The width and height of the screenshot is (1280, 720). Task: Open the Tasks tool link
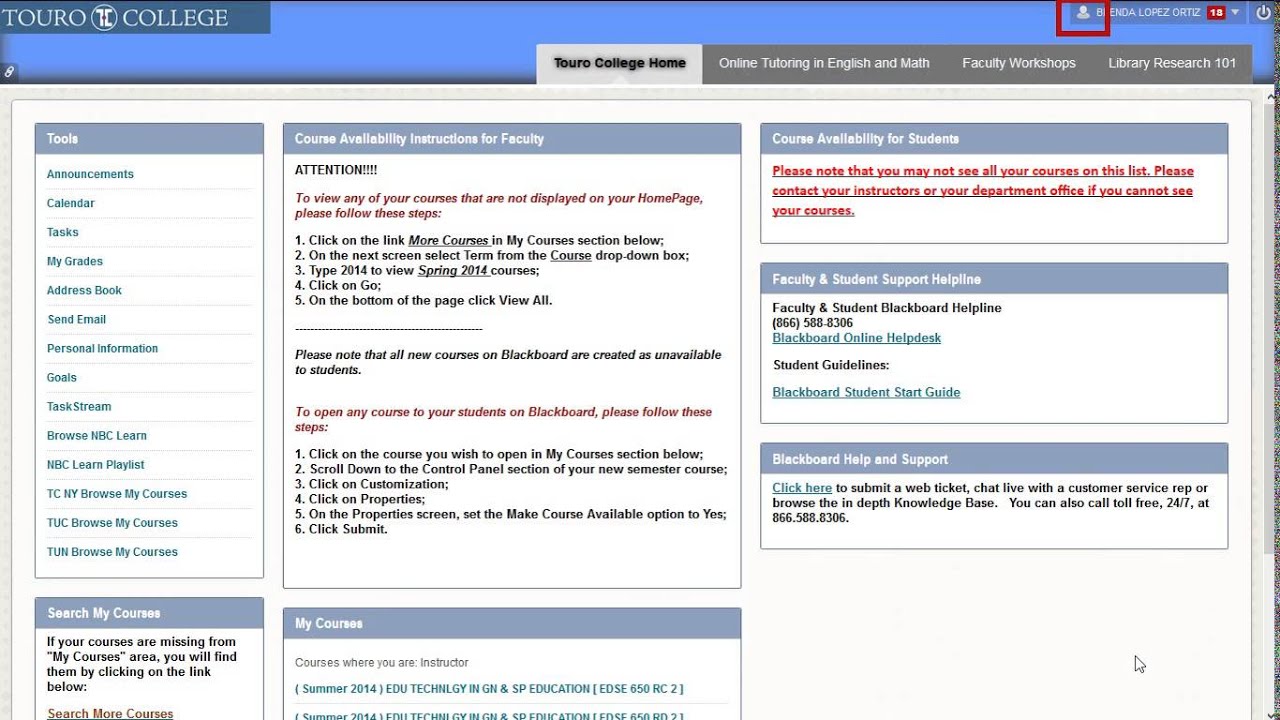(63, 232)
